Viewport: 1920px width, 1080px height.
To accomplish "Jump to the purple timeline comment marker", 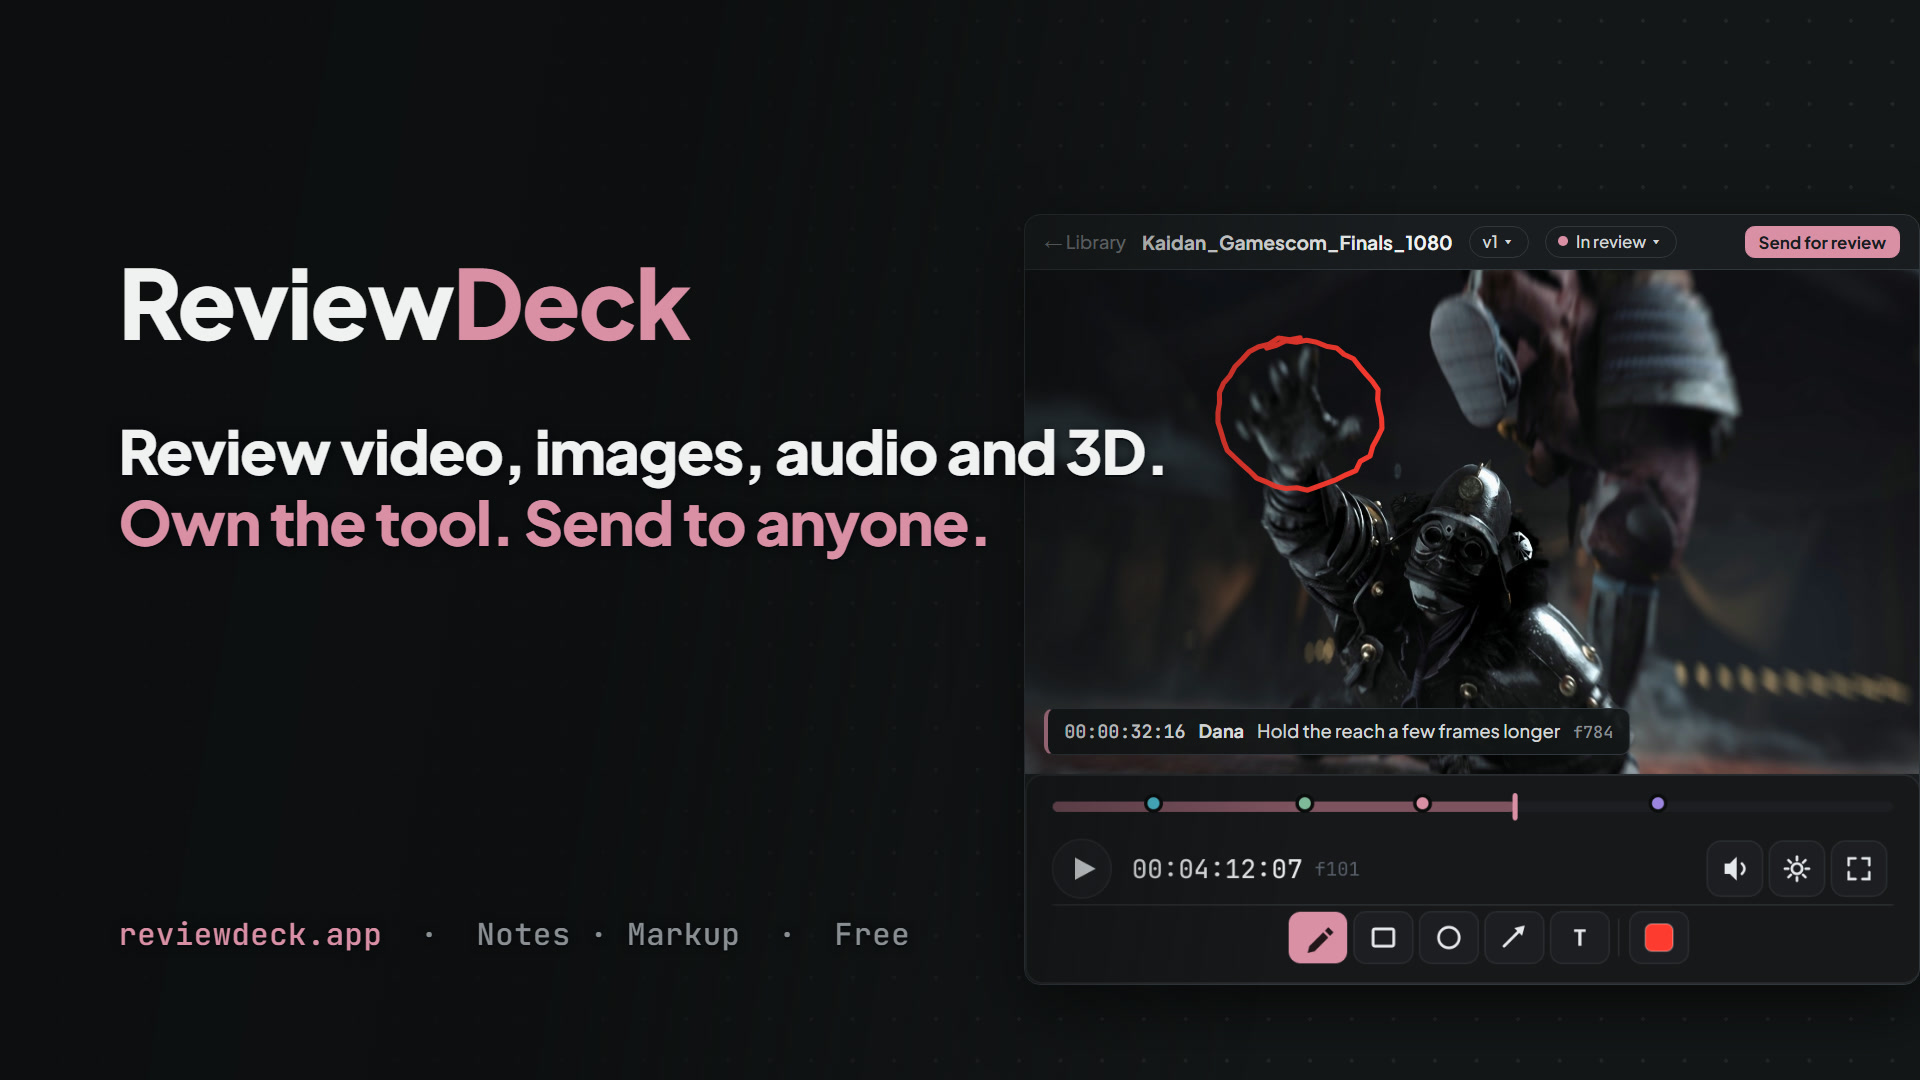I will pyautogui.click(x=1658, y=803).
